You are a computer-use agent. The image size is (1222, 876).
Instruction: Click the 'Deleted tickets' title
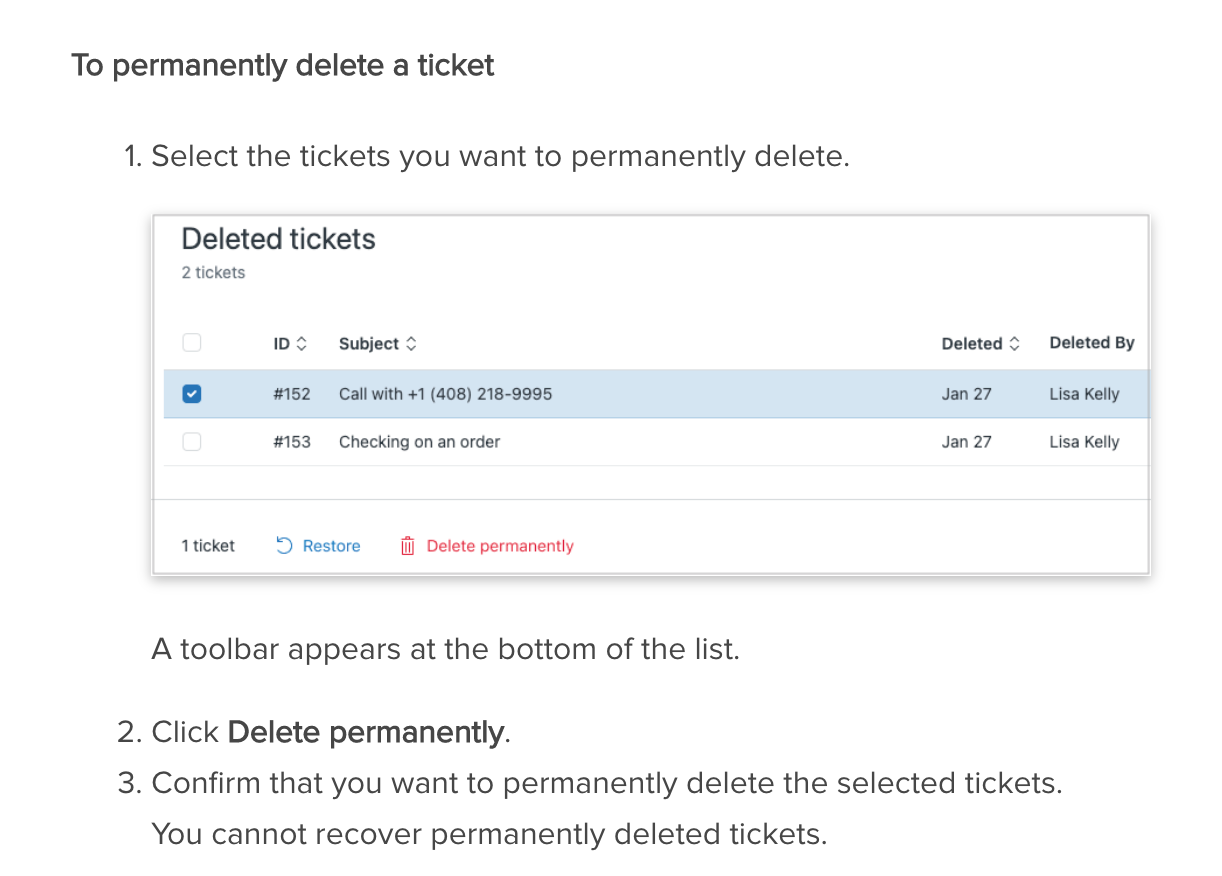278,239
